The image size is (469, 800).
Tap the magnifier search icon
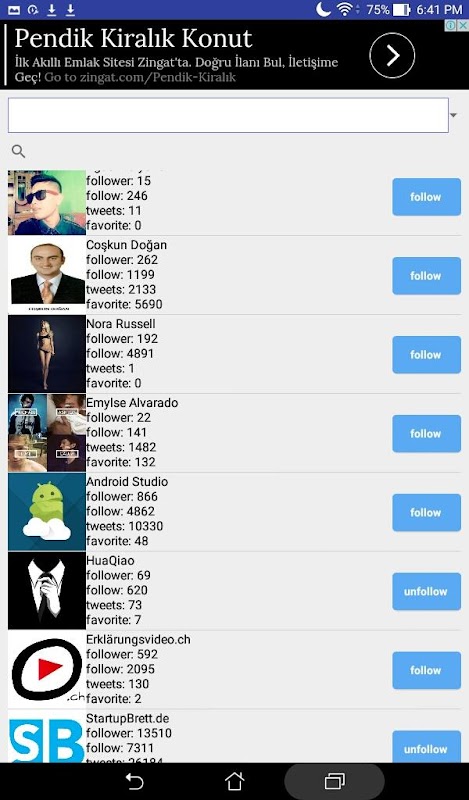[18, 152]
